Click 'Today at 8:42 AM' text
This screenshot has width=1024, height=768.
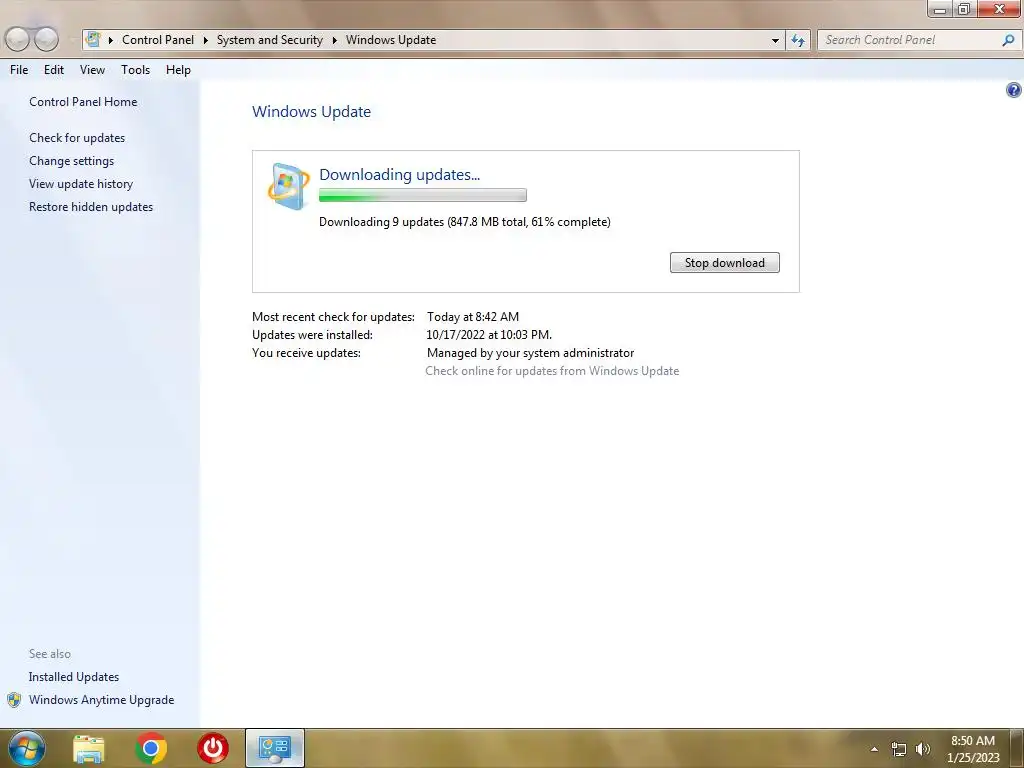(x=473, y=317)
